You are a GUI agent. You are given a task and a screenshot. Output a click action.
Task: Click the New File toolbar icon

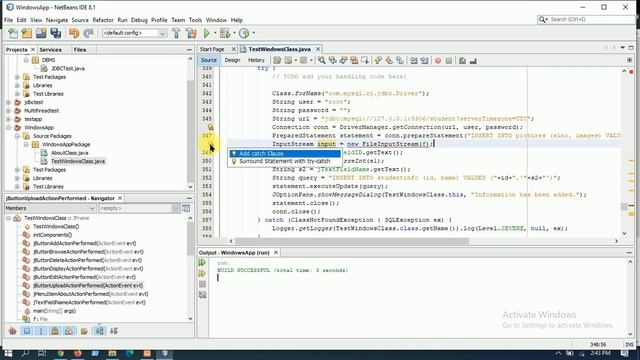point(13,33)
